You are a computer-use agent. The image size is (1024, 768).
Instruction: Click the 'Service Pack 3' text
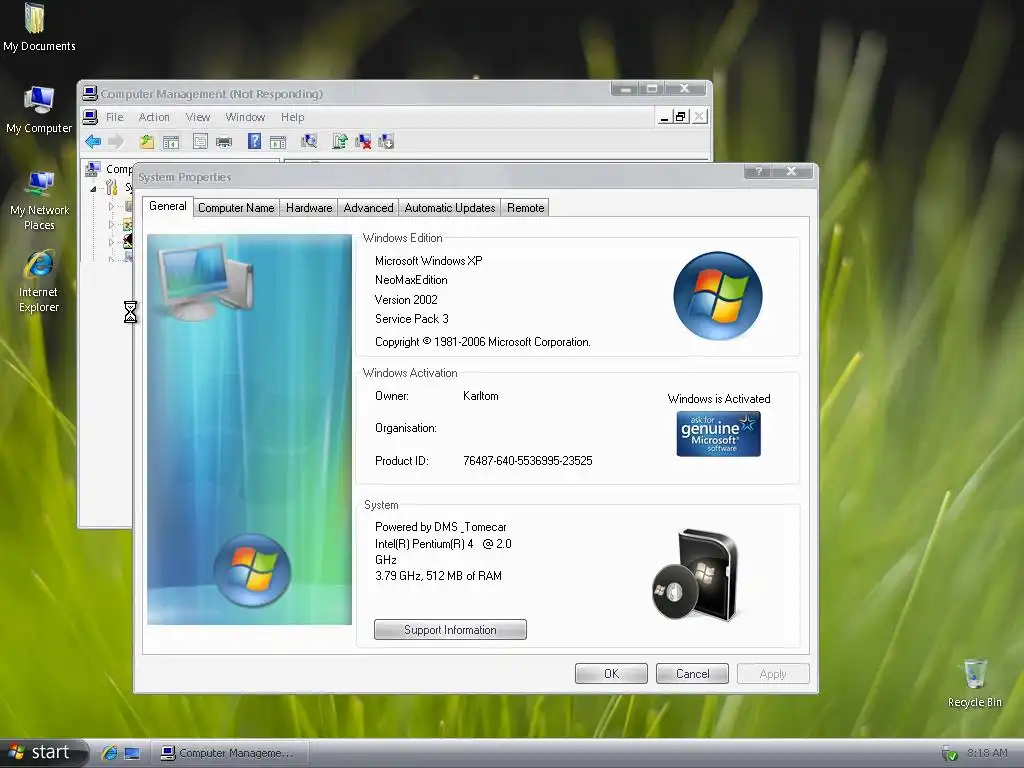pyautogui.click(x=411, y=319)
